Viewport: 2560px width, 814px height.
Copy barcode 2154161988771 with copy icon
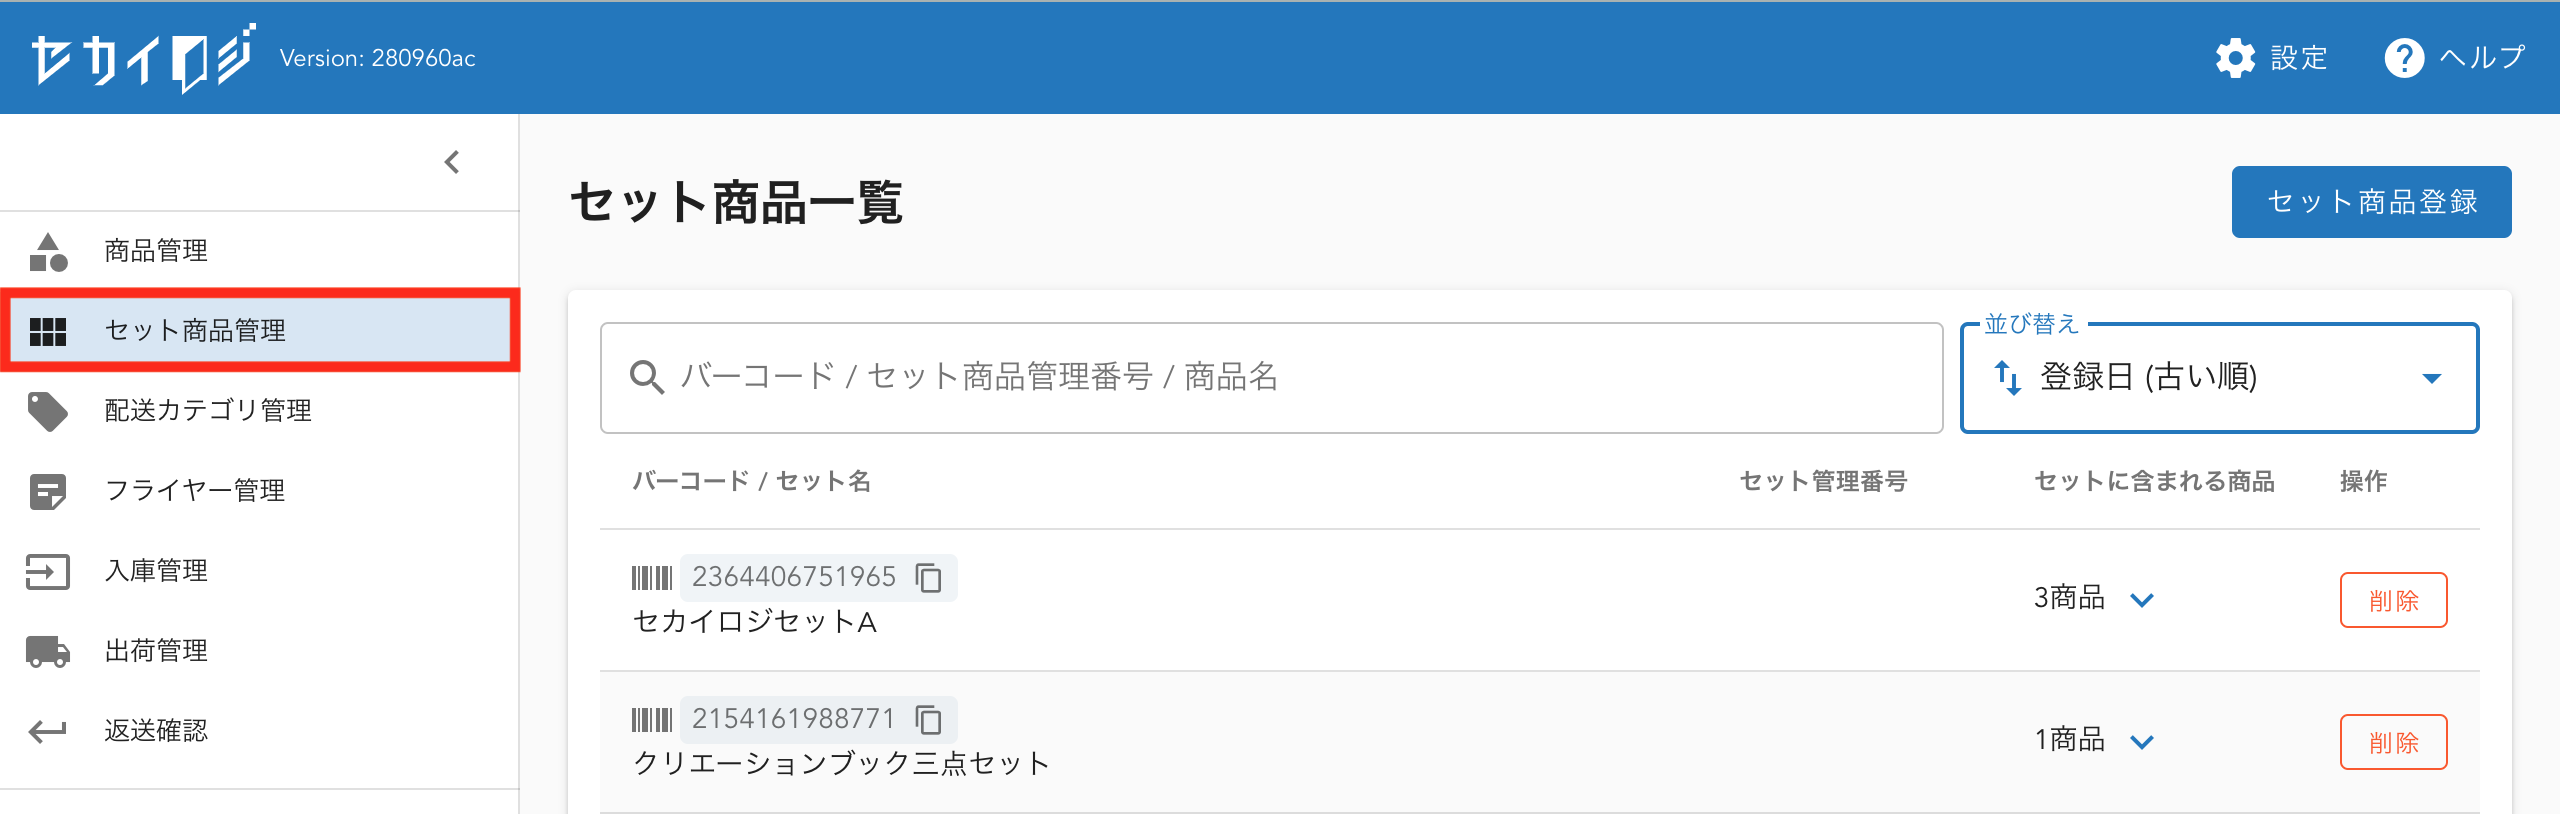click(929, 720)
